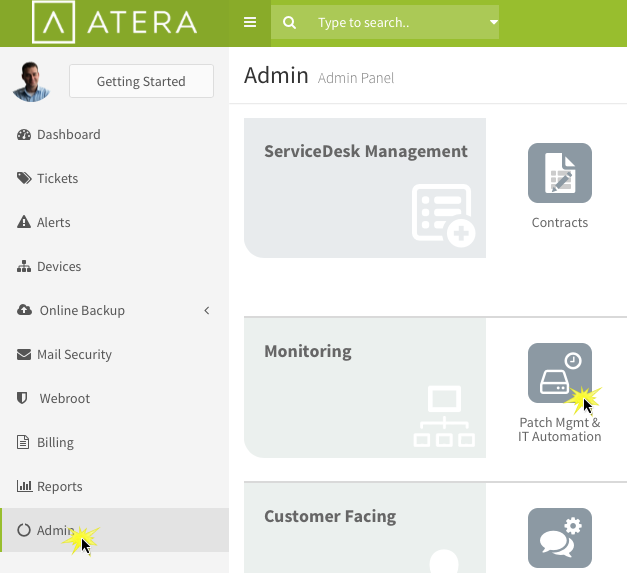Click the magnifying glass search icon
627x573 pixels.
[289, 22]
